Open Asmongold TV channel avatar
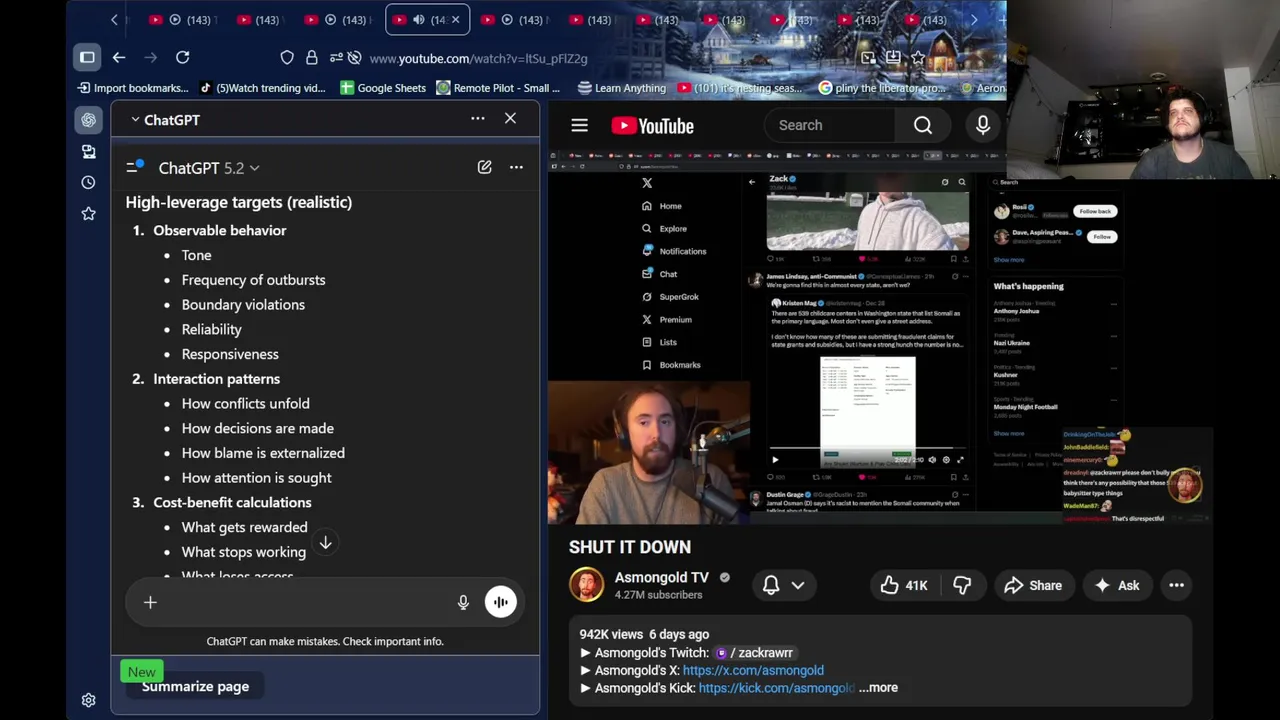The image size is (1280, 720). pos(587,585)
